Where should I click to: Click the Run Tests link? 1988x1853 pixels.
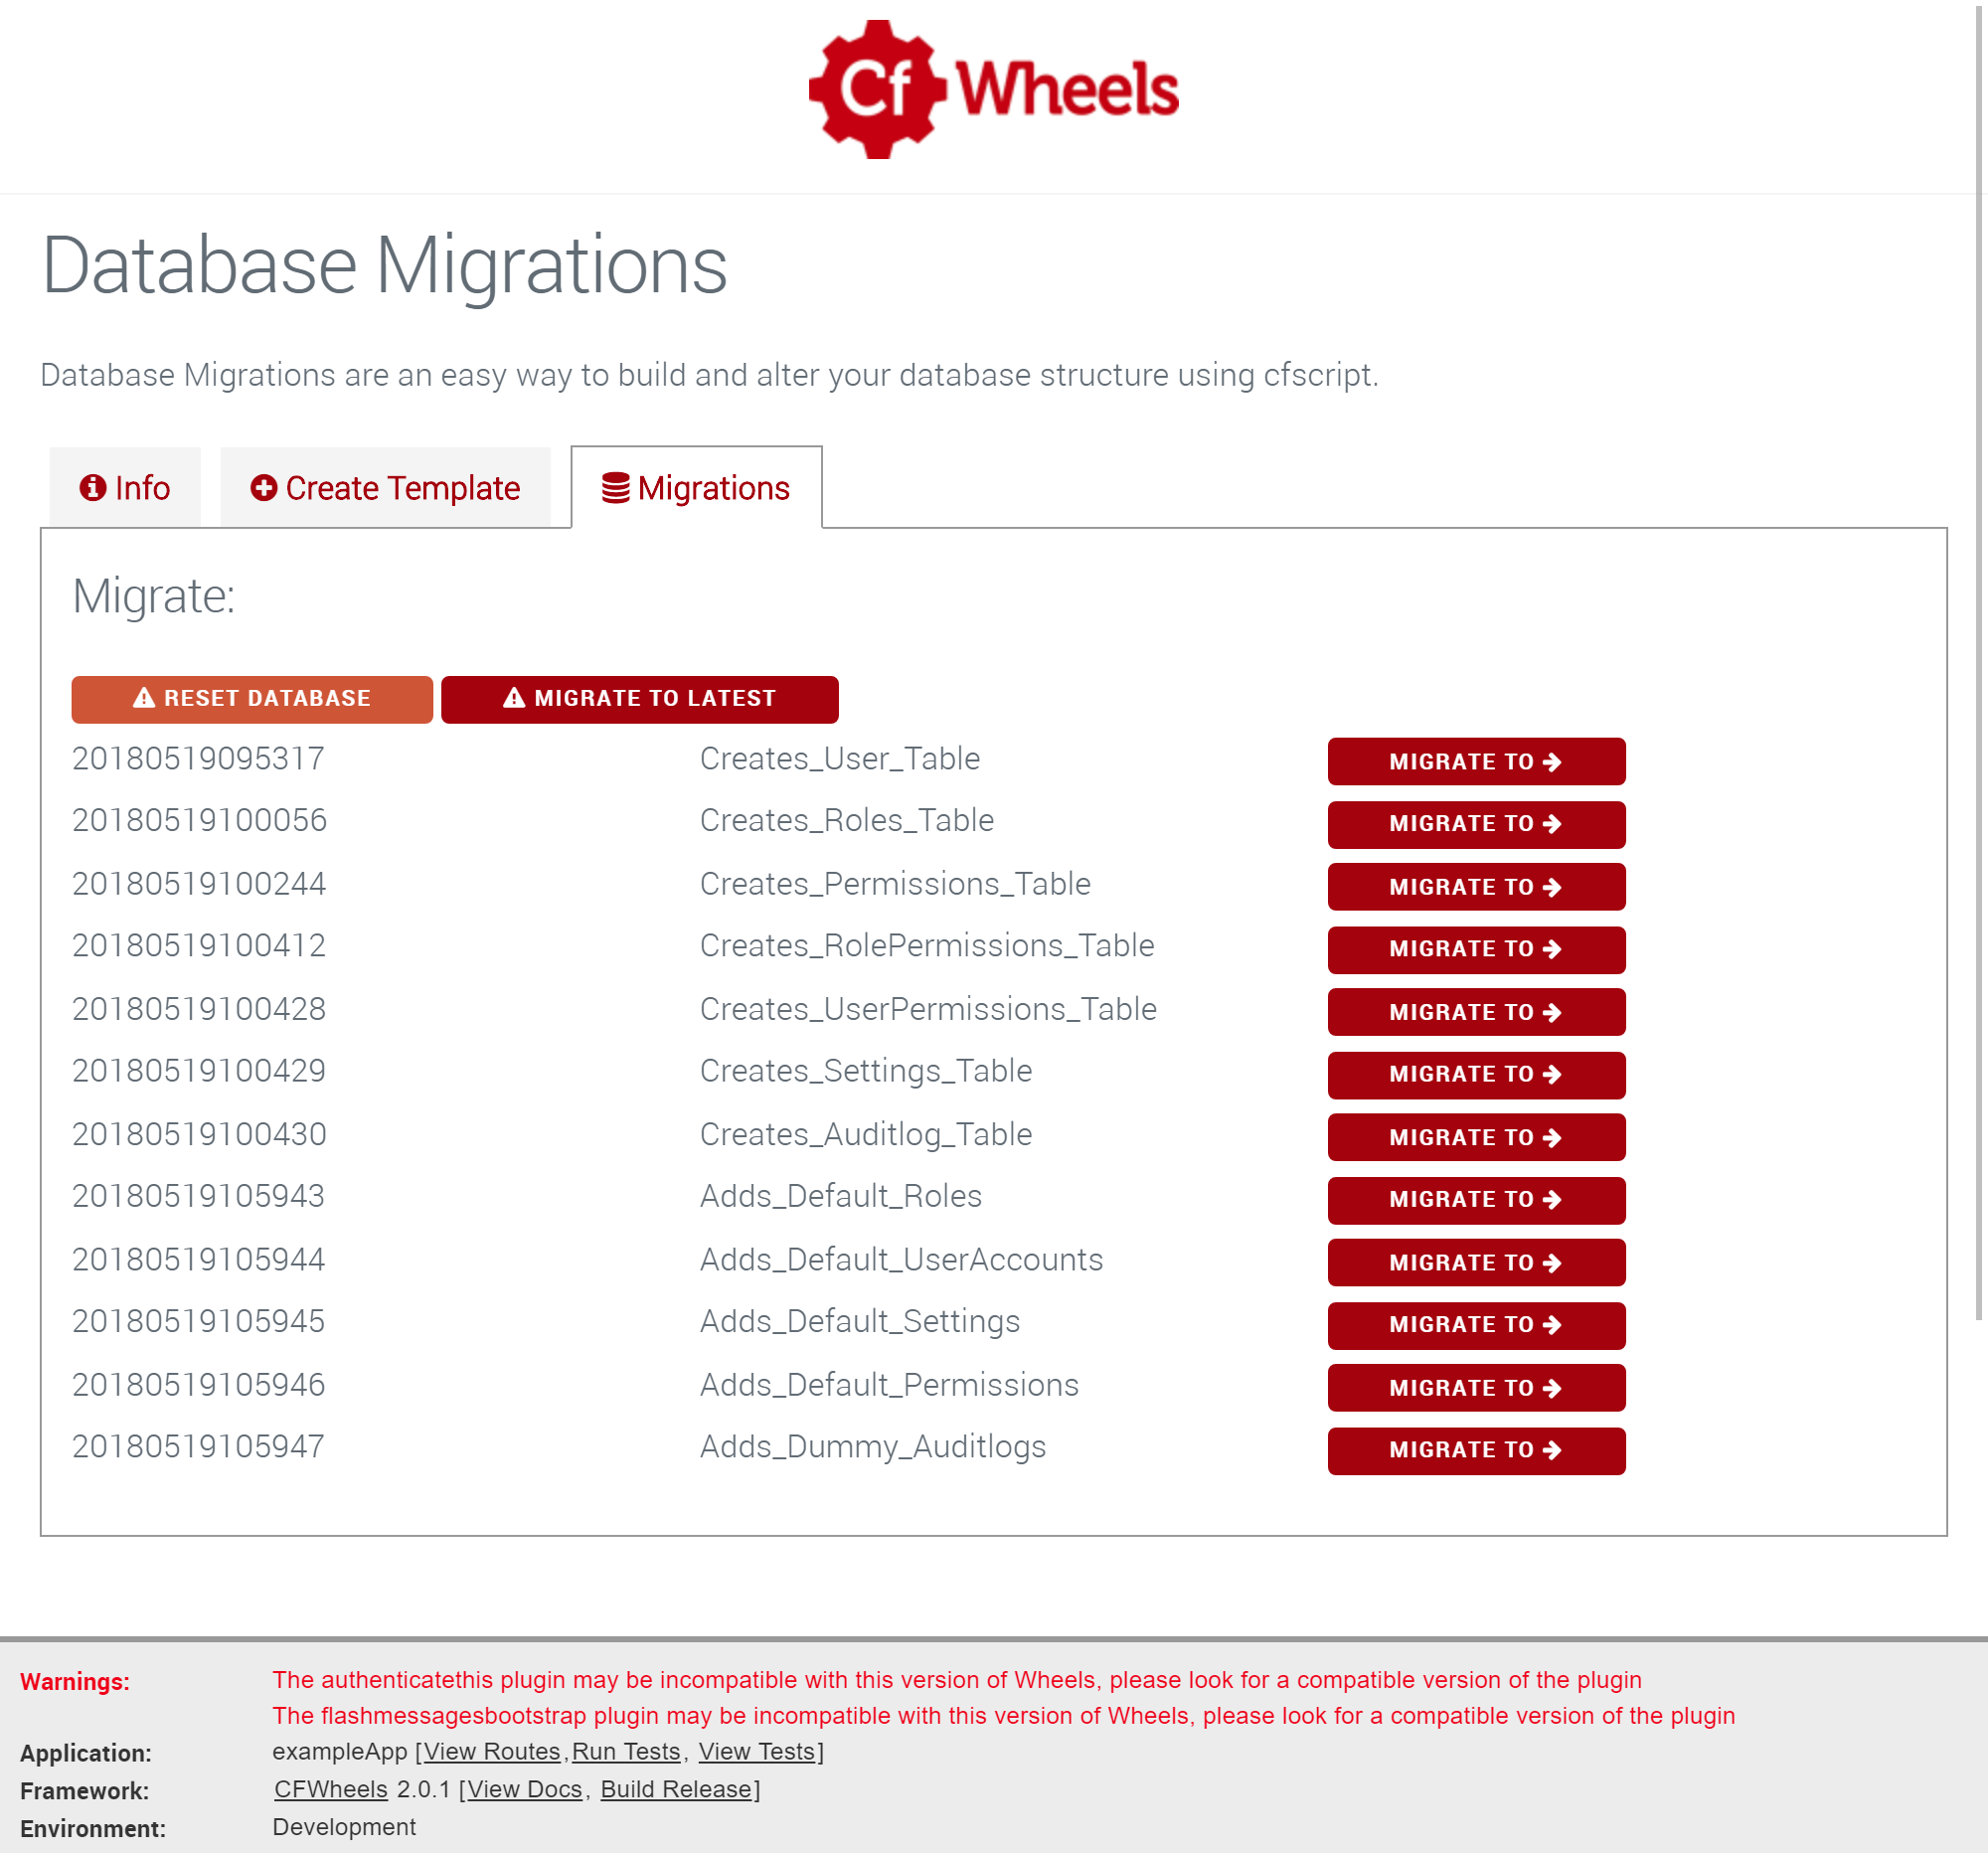pos(625,1751)
